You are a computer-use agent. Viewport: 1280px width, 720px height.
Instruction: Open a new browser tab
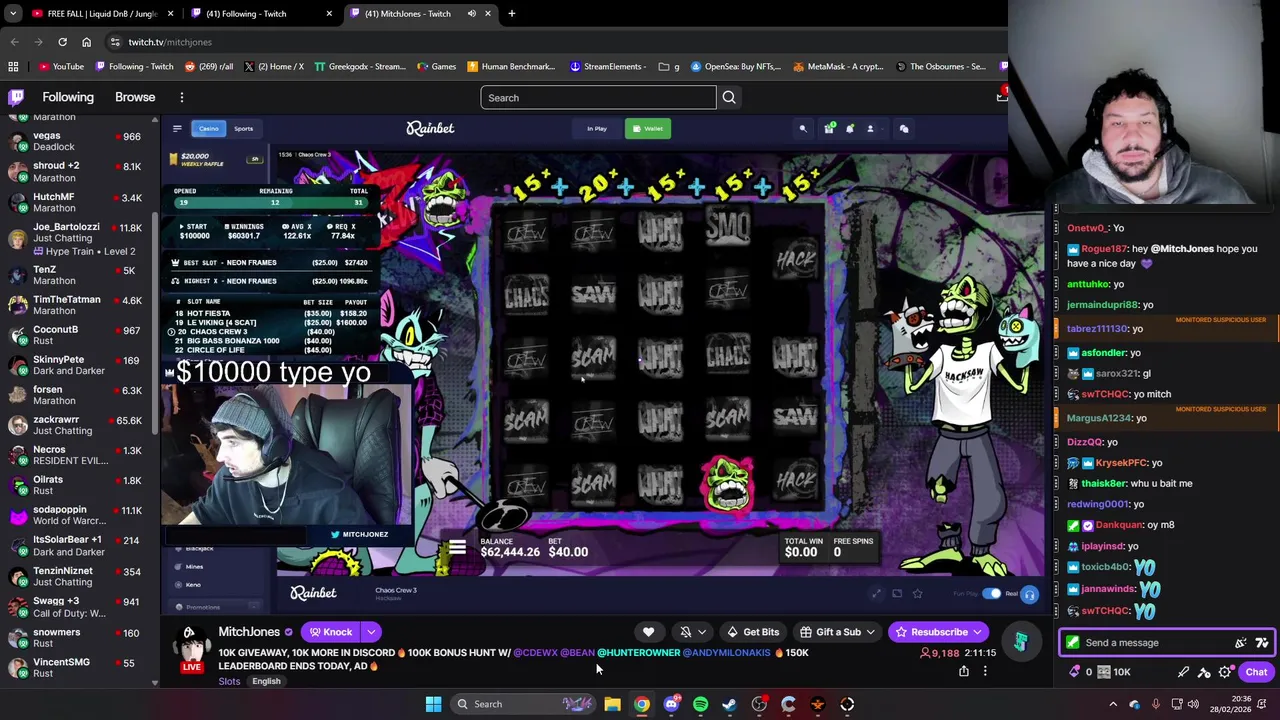point(512,14)
